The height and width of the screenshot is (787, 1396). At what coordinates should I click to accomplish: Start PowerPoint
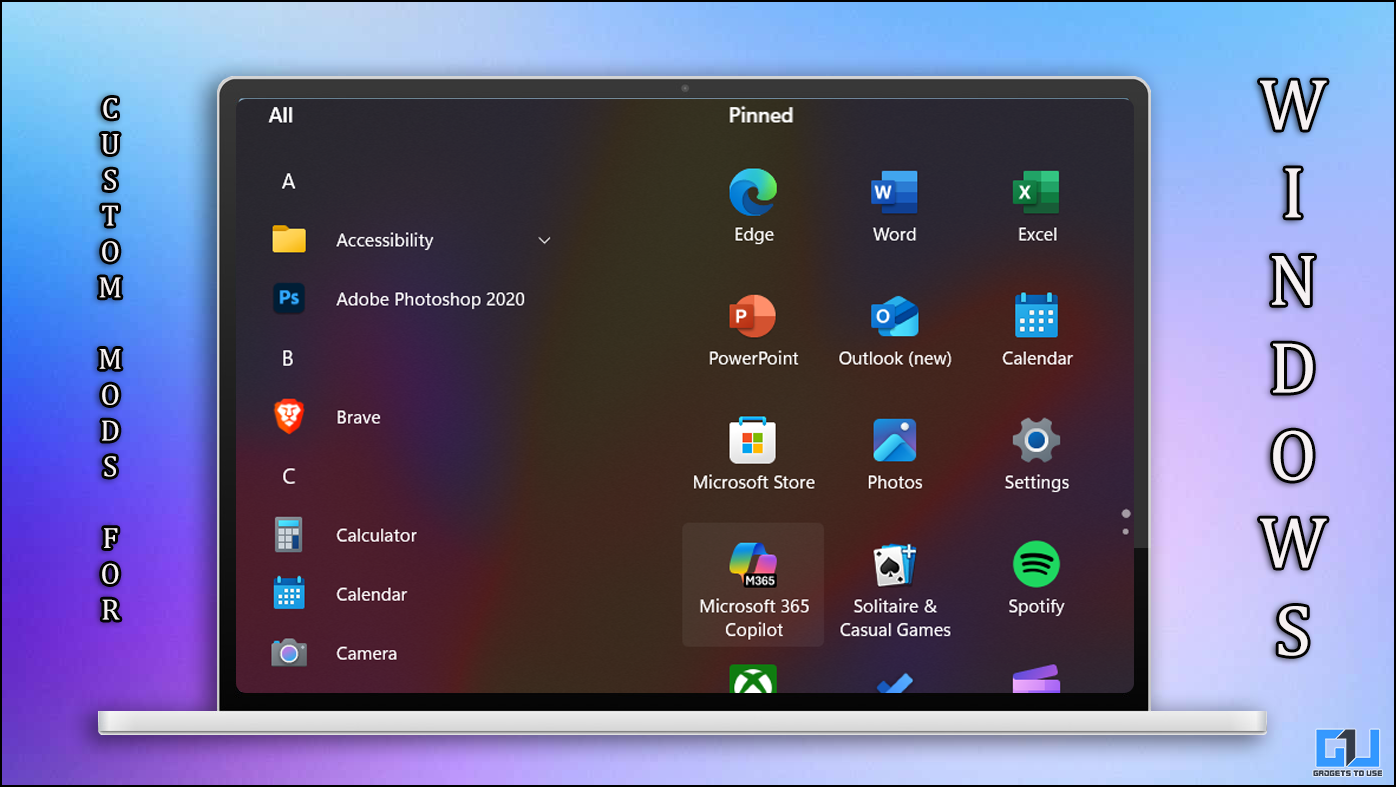point(753,330)
